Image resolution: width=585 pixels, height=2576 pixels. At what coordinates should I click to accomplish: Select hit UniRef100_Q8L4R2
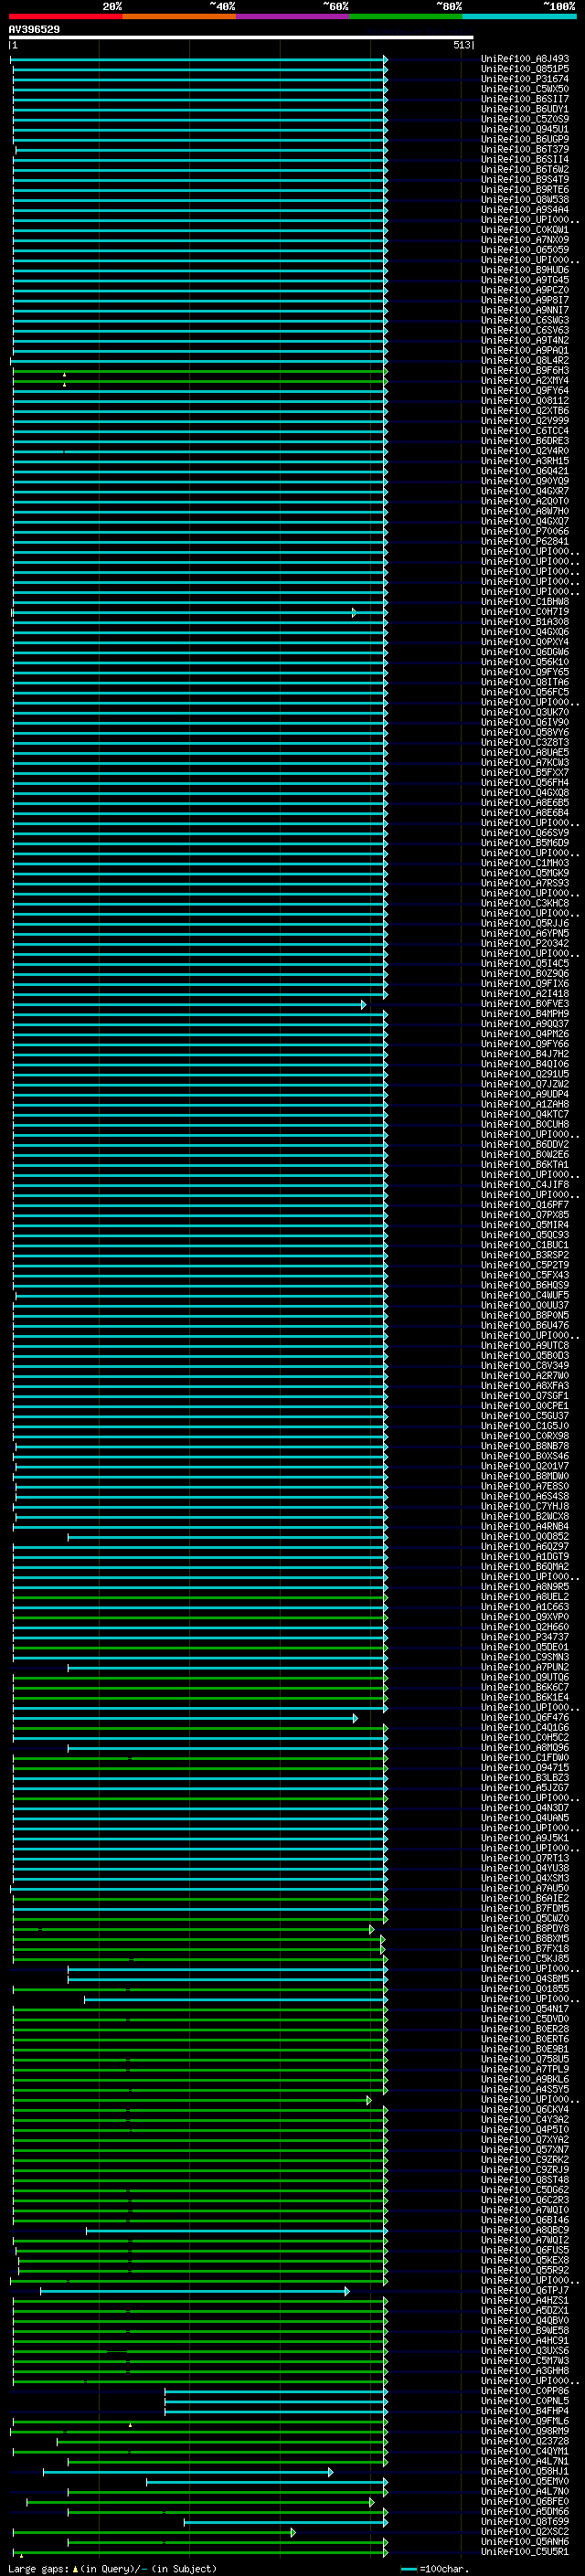[525, 361]
